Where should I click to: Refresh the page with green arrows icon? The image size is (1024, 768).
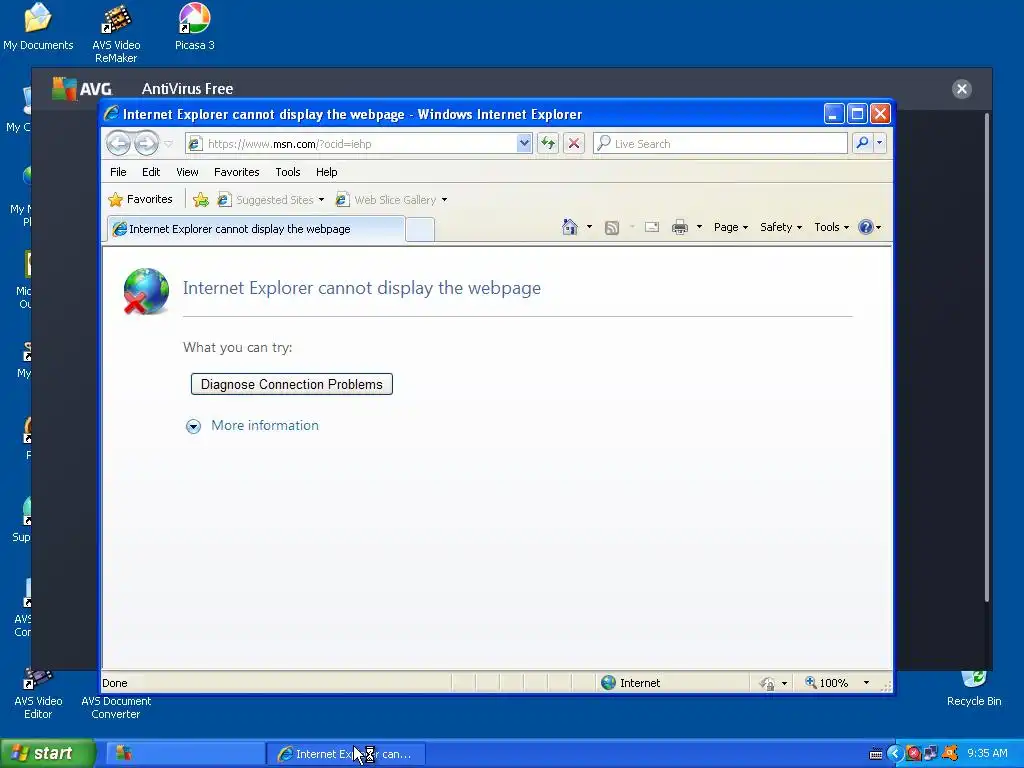tap(548, 144)
